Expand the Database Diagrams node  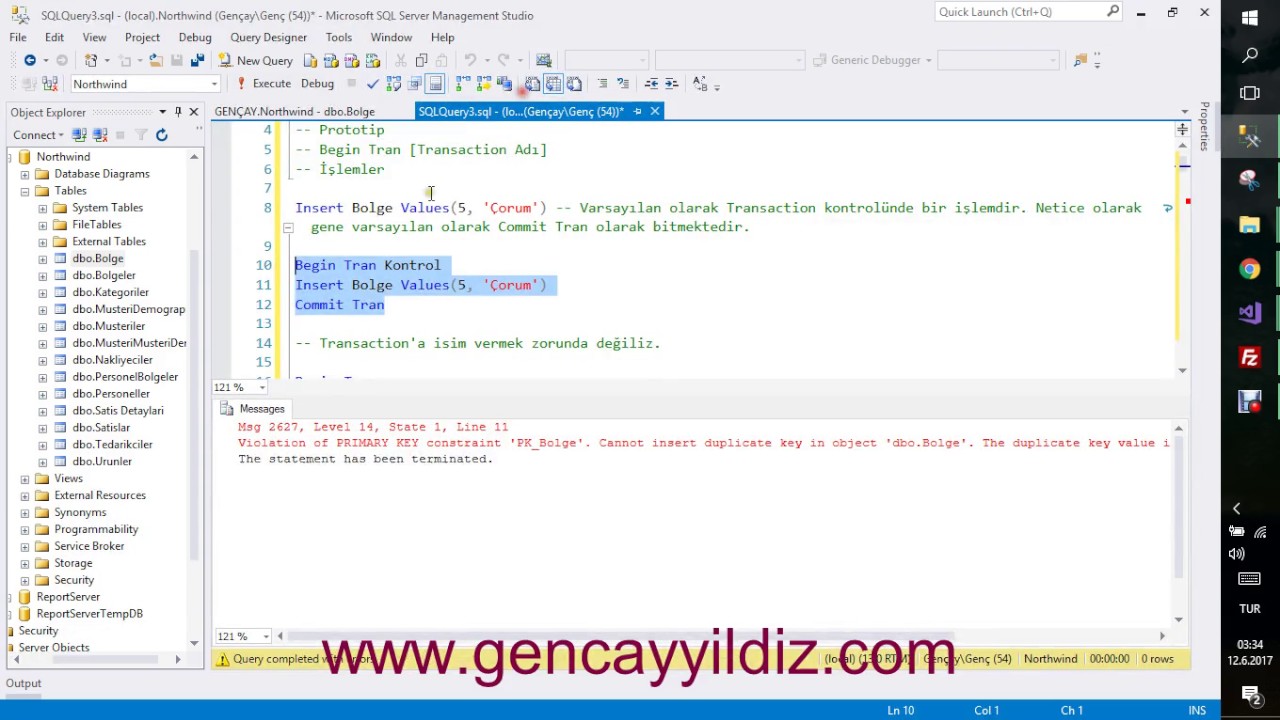tap(25, 173)
